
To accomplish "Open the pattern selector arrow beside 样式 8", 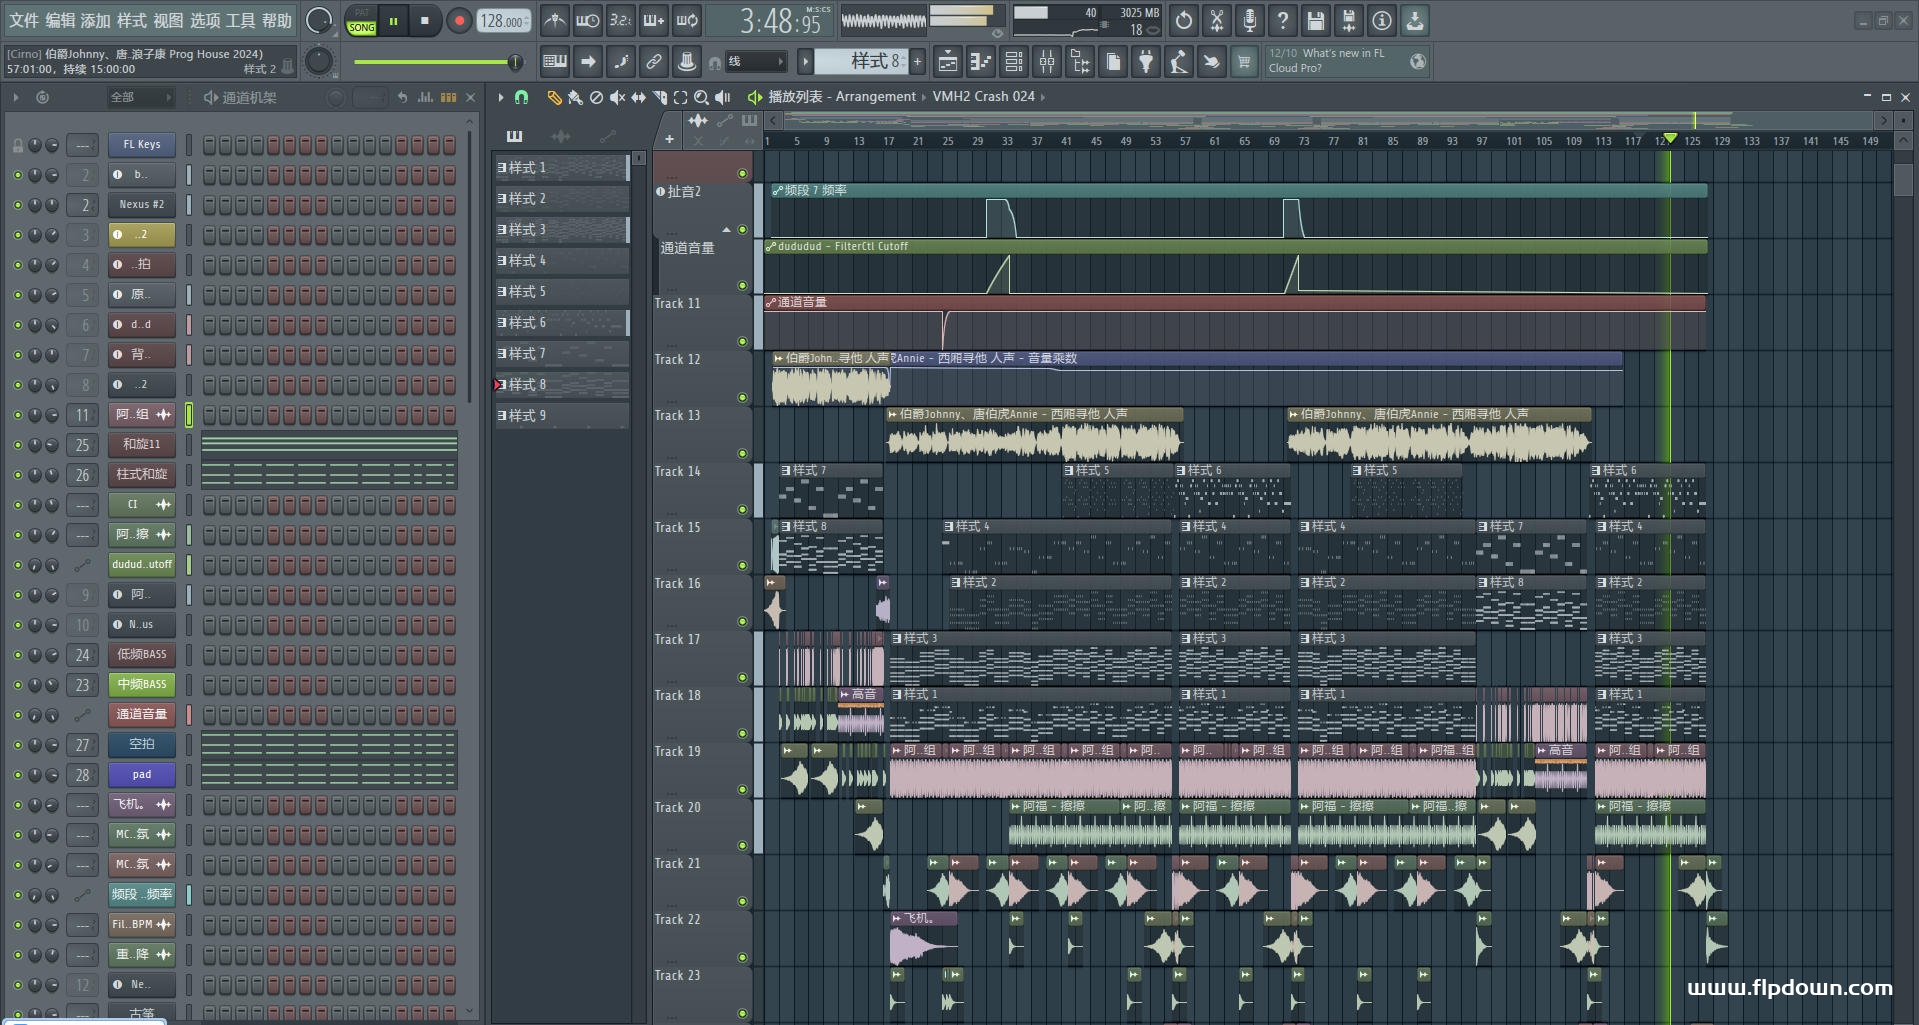I will 805,62.
